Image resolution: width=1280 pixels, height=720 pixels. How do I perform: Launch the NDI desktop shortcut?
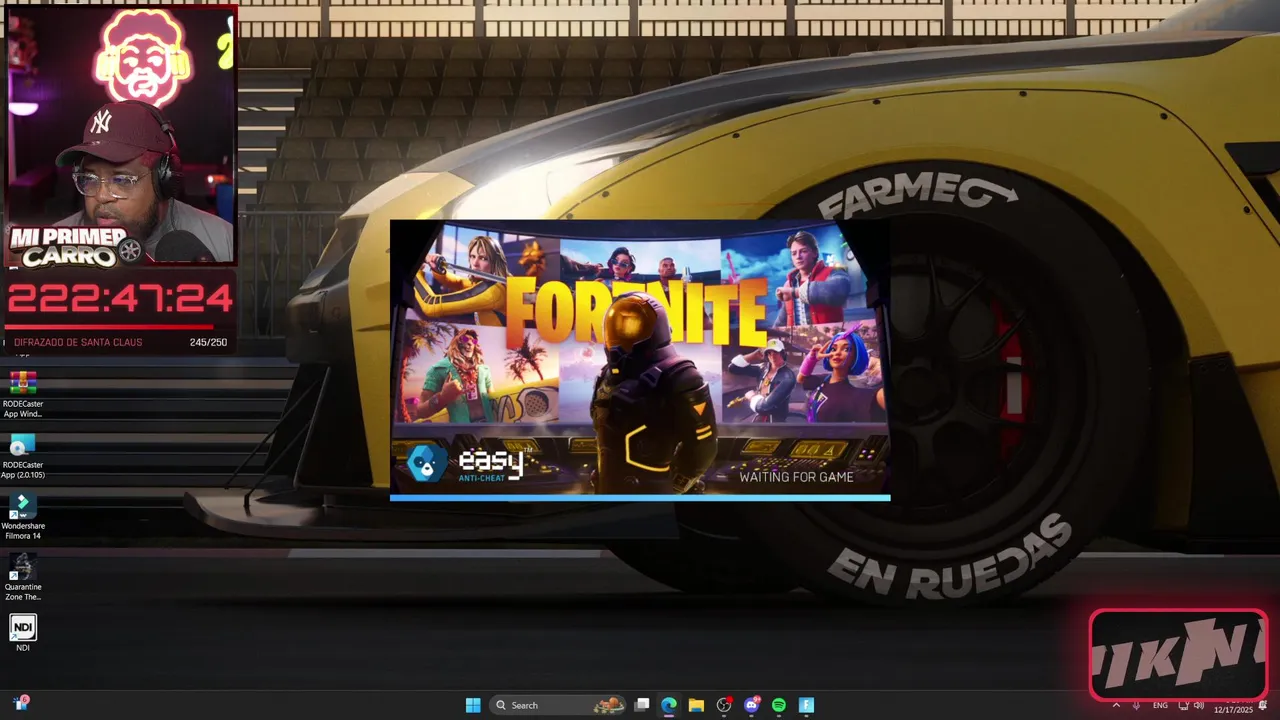pyautogui.click(x=23, y=633)
